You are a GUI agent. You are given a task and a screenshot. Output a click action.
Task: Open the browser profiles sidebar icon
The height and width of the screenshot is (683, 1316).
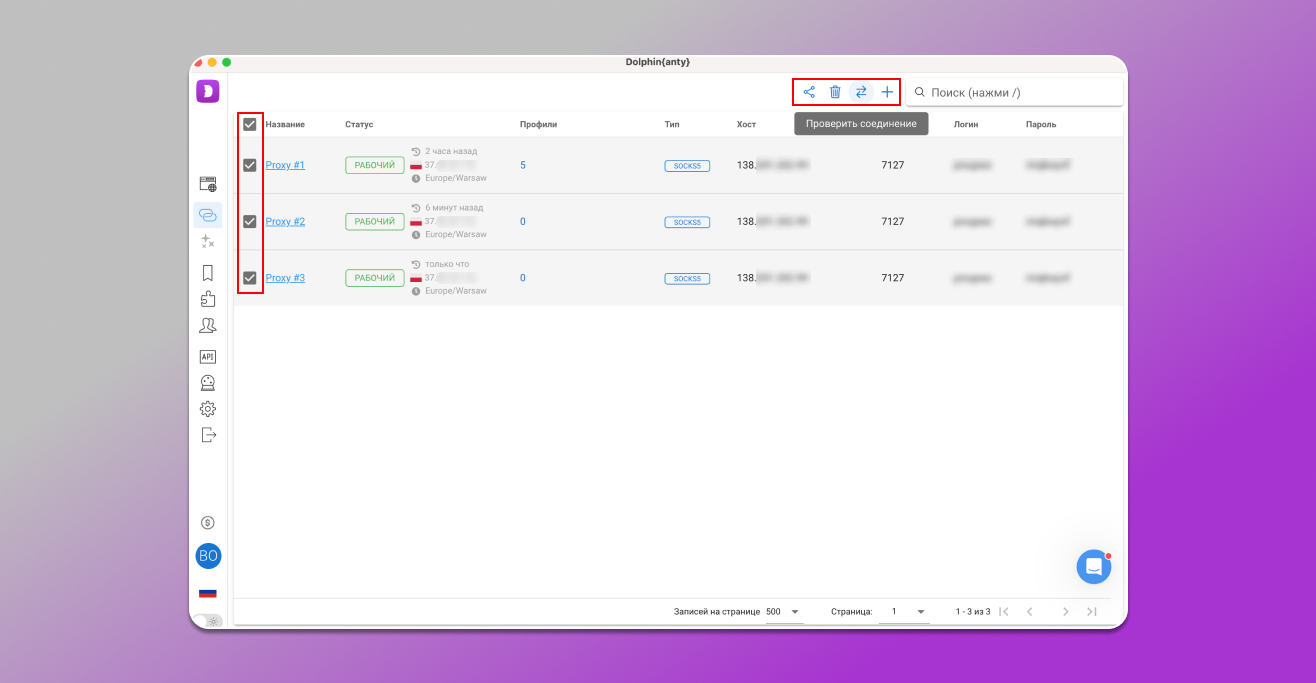[208, 184]
